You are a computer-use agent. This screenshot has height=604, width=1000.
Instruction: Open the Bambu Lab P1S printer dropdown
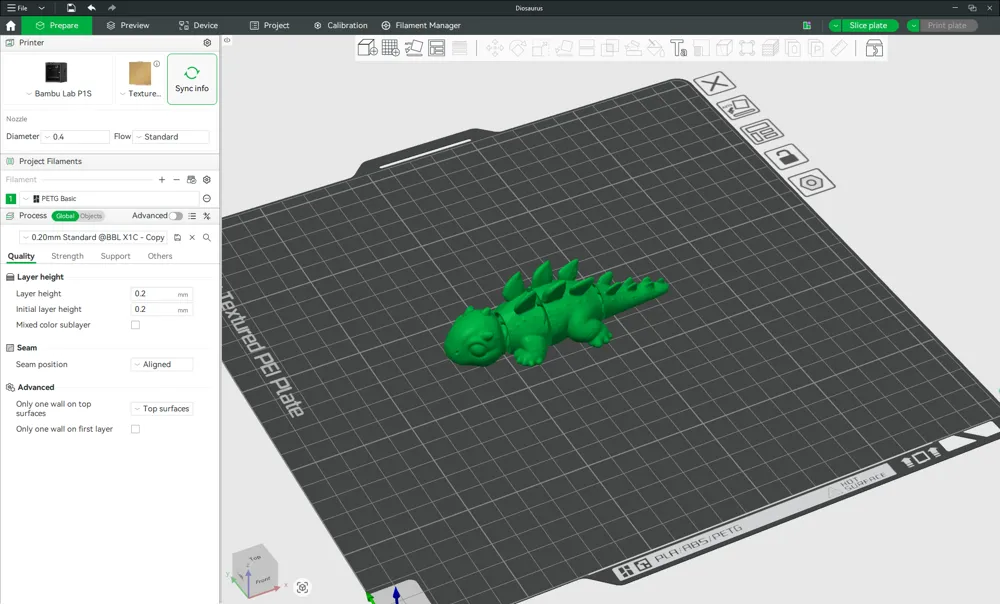point(59,94)
